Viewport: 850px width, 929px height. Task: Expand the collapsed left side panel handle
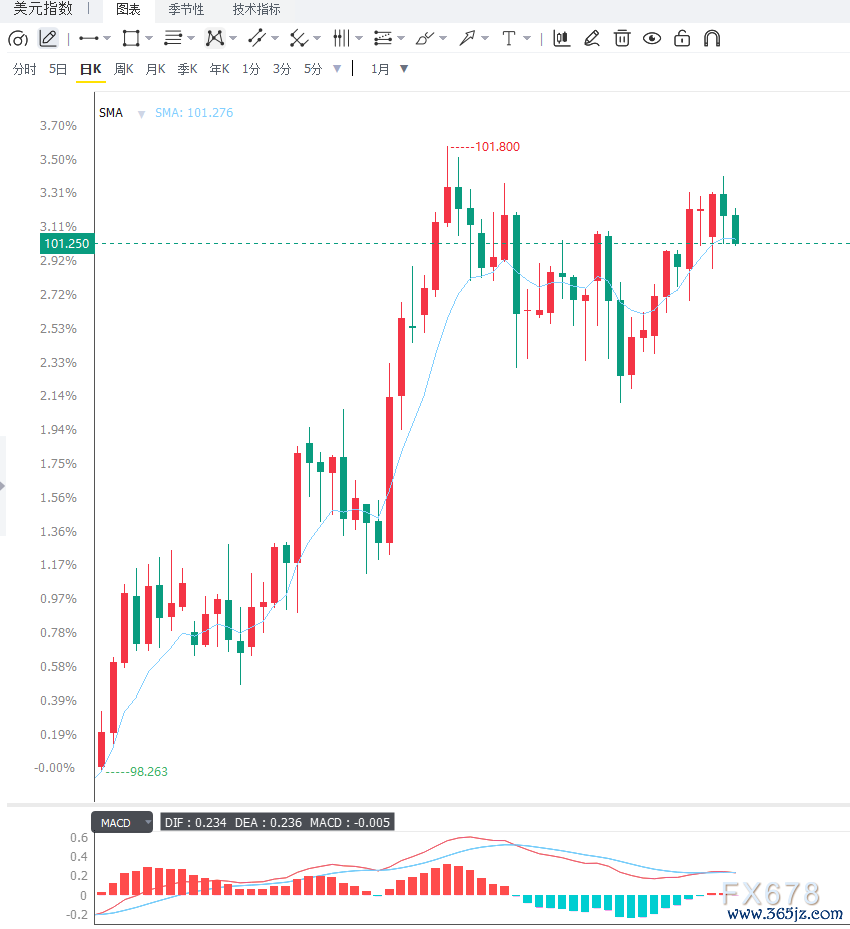click(x=3, y=486)
